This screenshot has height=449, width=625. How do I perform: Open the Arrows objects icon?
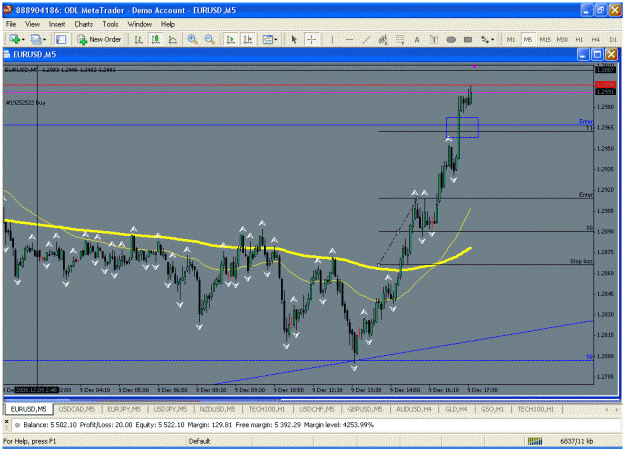[485, 39]
